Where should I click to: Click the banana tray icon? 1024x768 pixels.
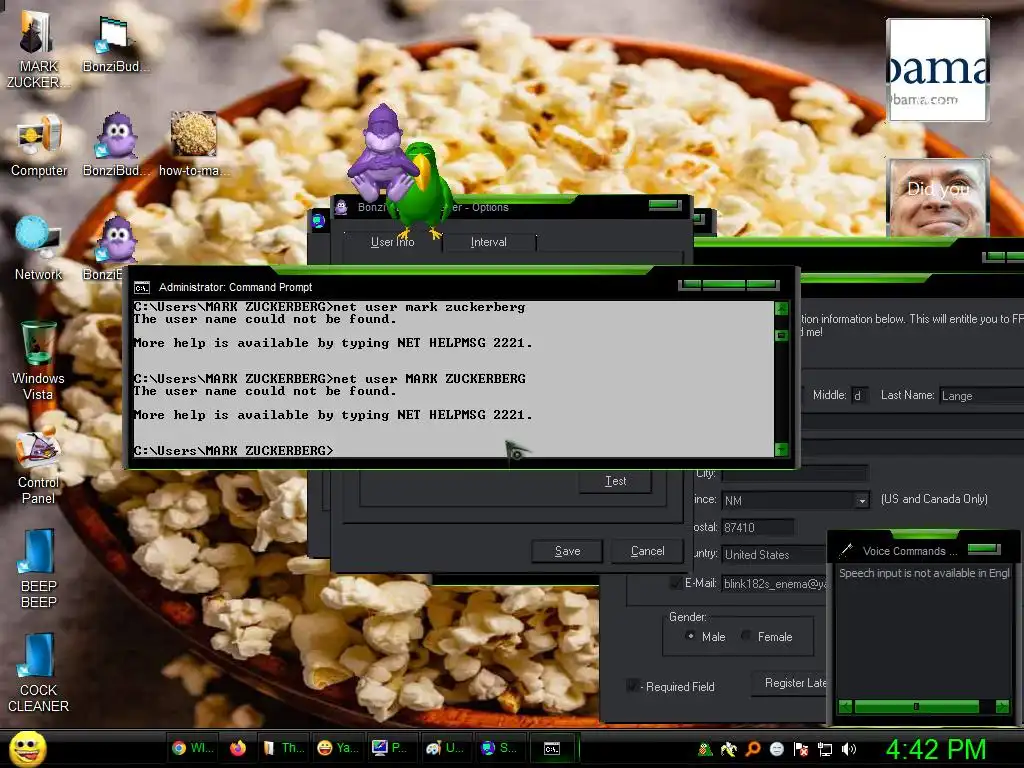(729, 749)
